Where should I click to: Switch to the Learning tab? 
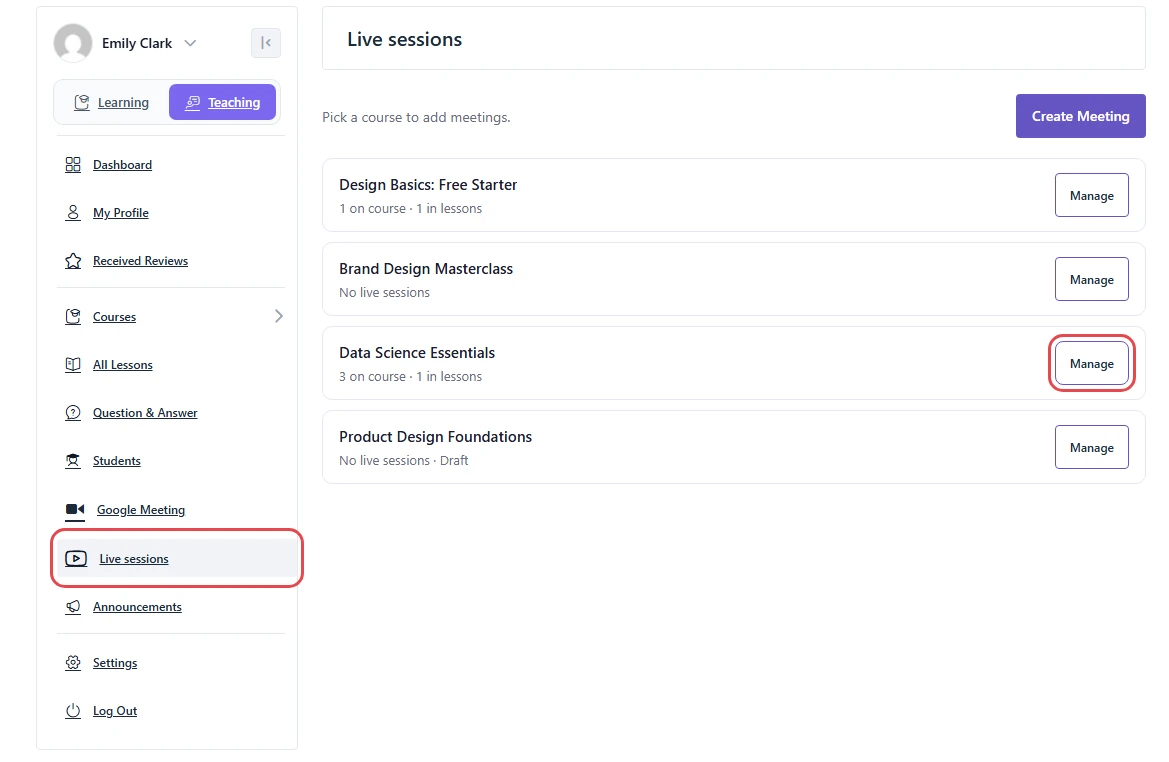click(111, 102)
